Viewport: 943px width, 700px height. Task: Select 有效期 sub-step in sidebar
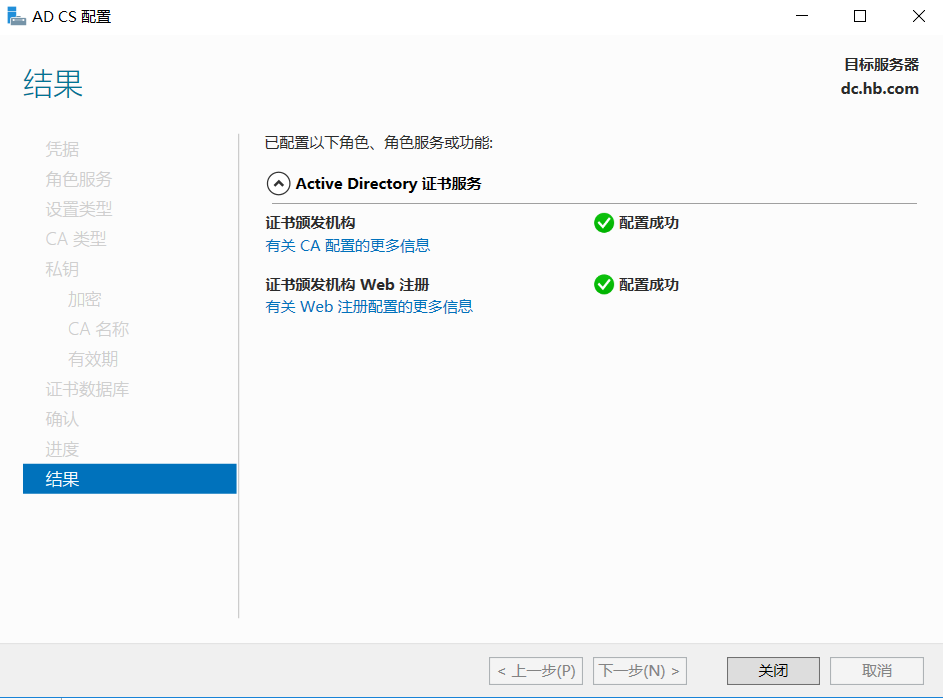[93, 359]
